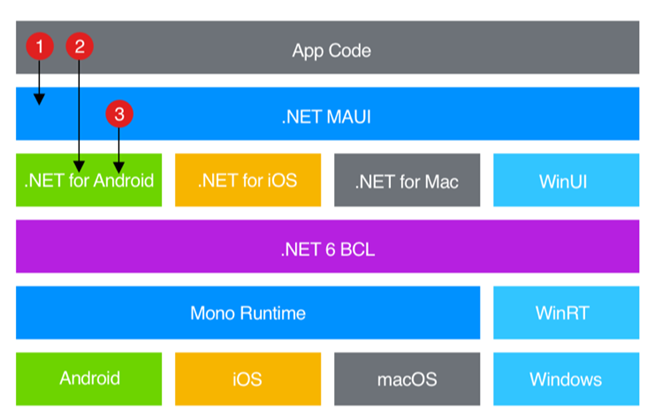The width and height of the screenshot is (655, 419).
Task: Click the Windows platform box
Action: 567,378
